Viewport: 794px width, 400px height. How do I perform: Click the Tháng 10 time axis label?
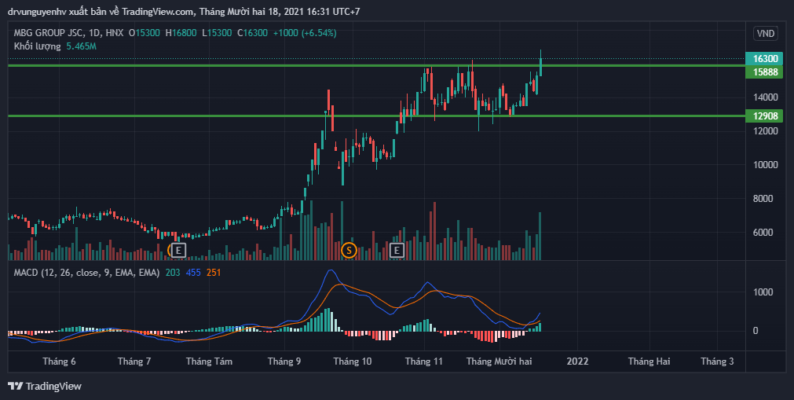click(352, 361)
